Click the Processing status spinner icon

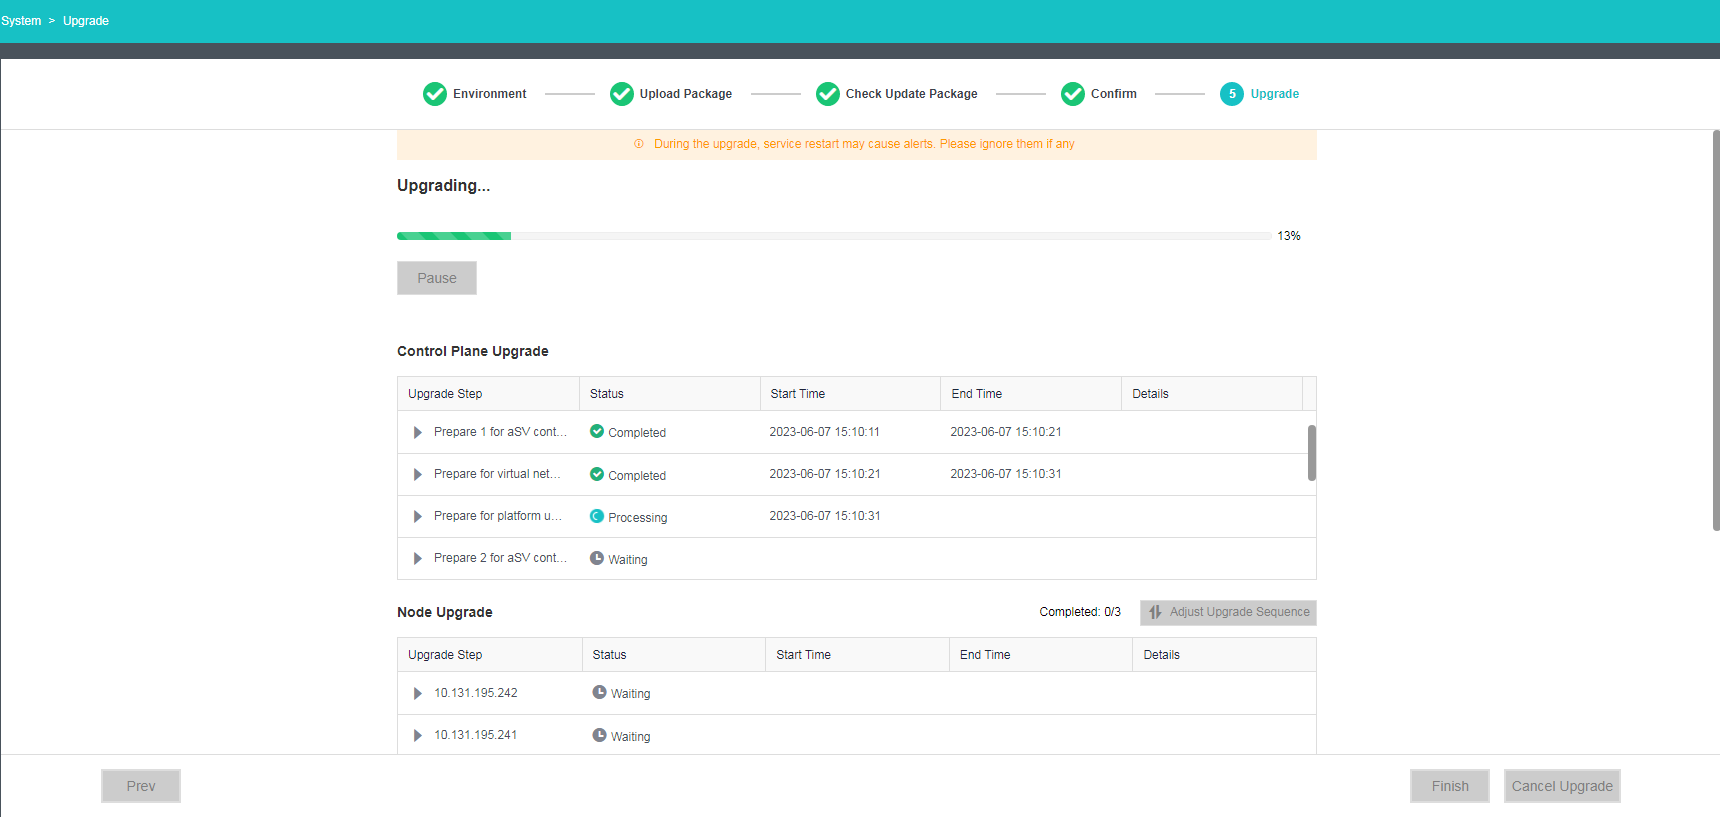pyautogui.click(x=597, y=516)
